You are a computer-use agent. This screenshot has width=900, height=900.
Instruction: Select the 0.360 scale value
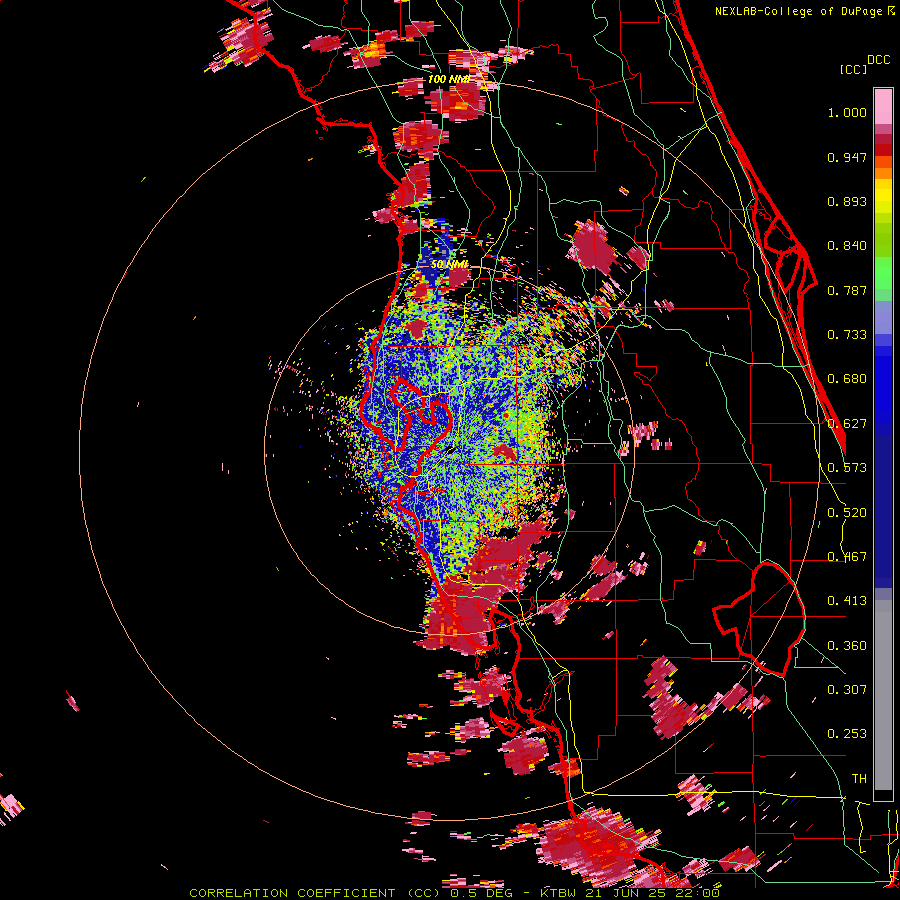point(847,646)
